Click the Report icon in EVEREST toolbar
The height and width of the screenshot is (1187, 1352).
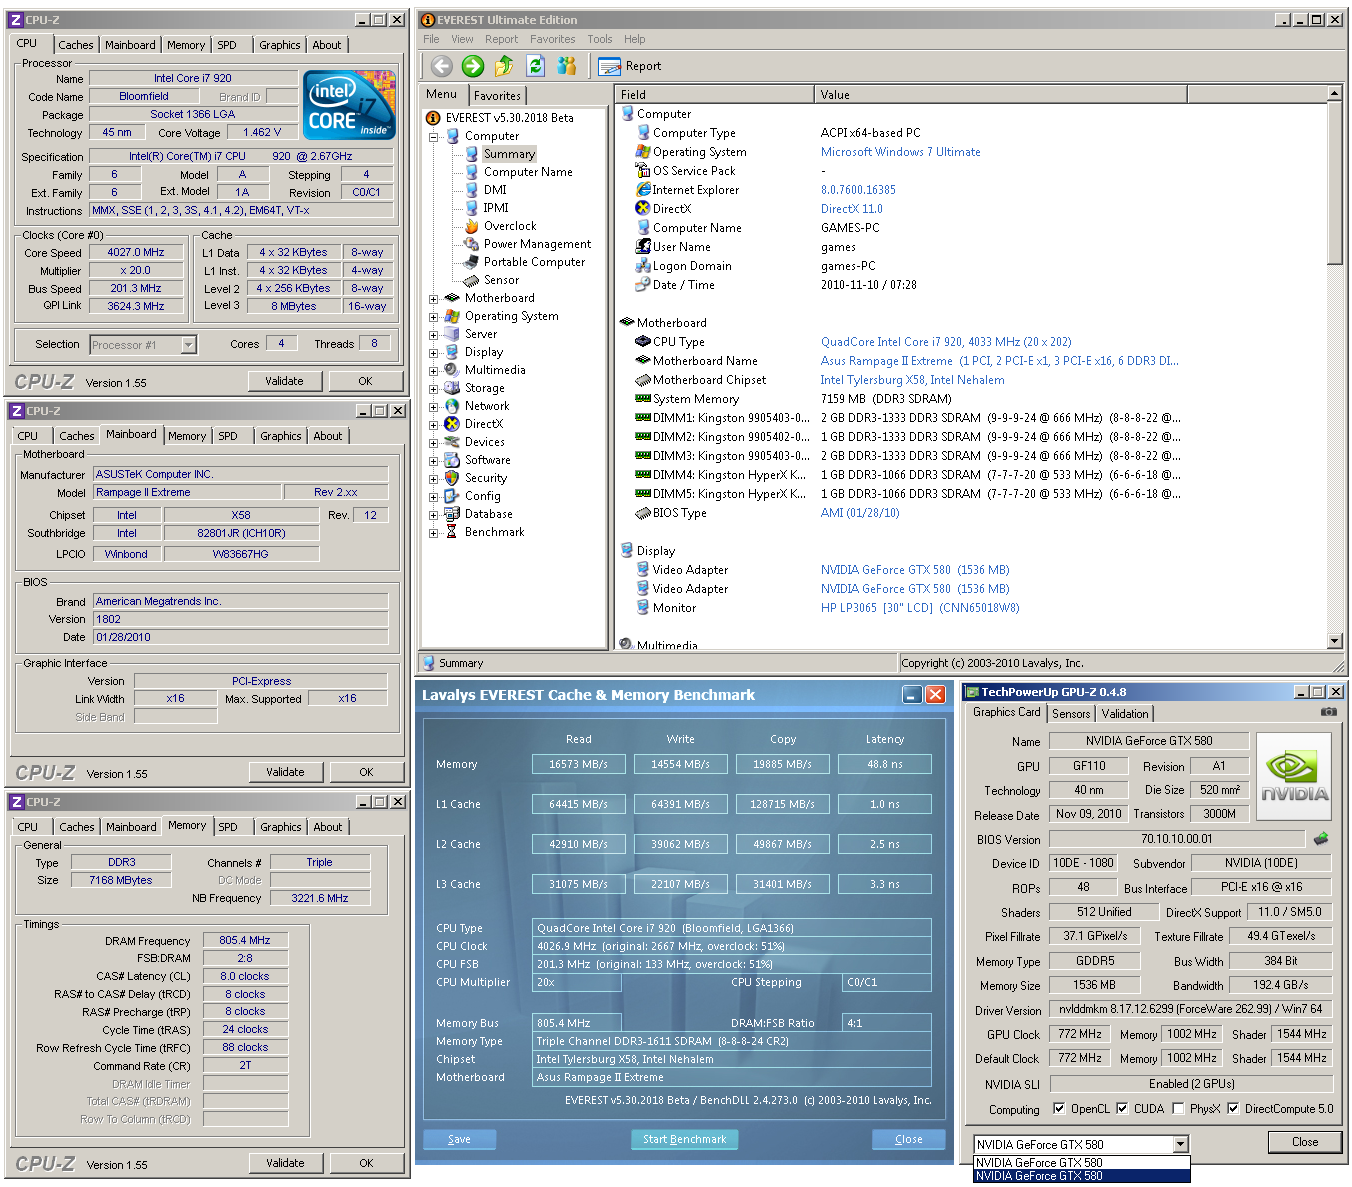609,66
